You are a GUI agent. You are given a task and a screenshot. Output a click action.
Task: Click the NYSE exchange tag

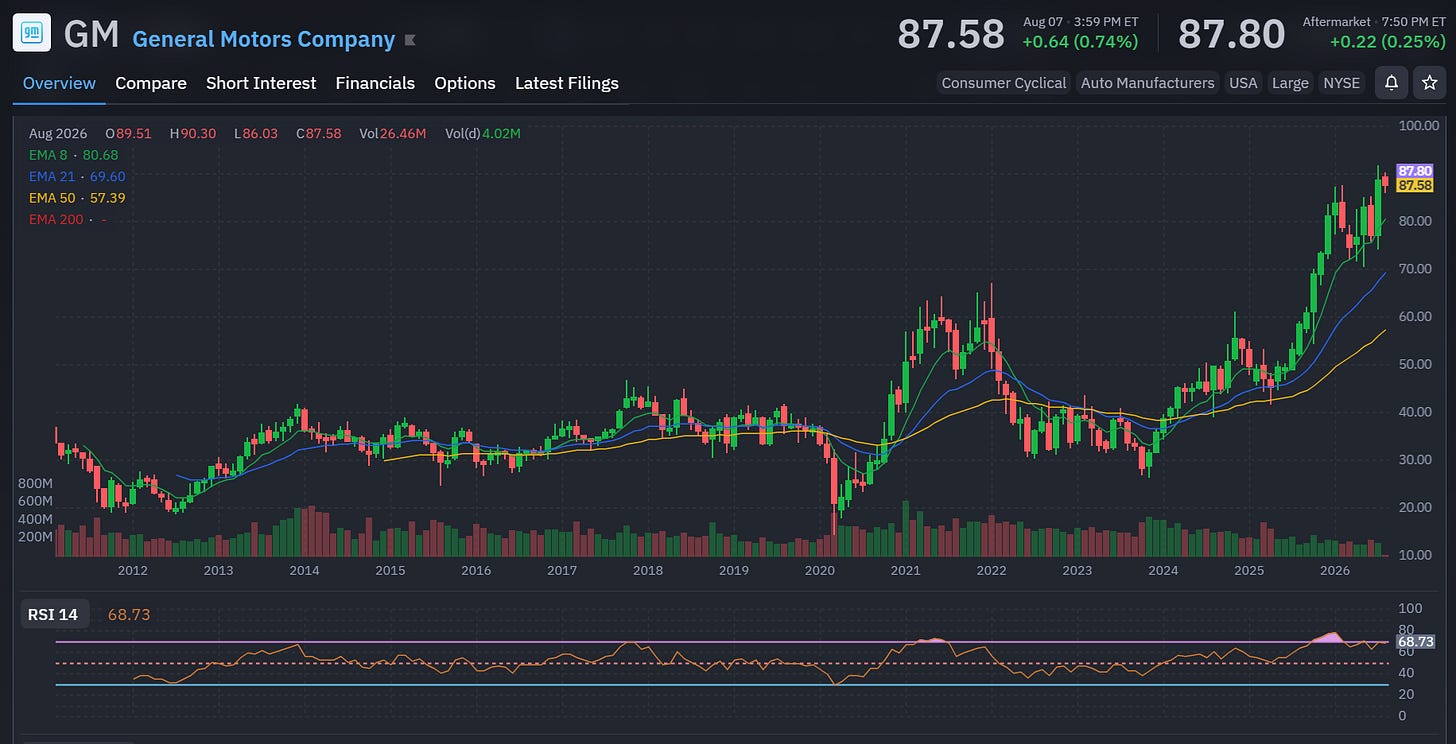tap(1342, 83)
